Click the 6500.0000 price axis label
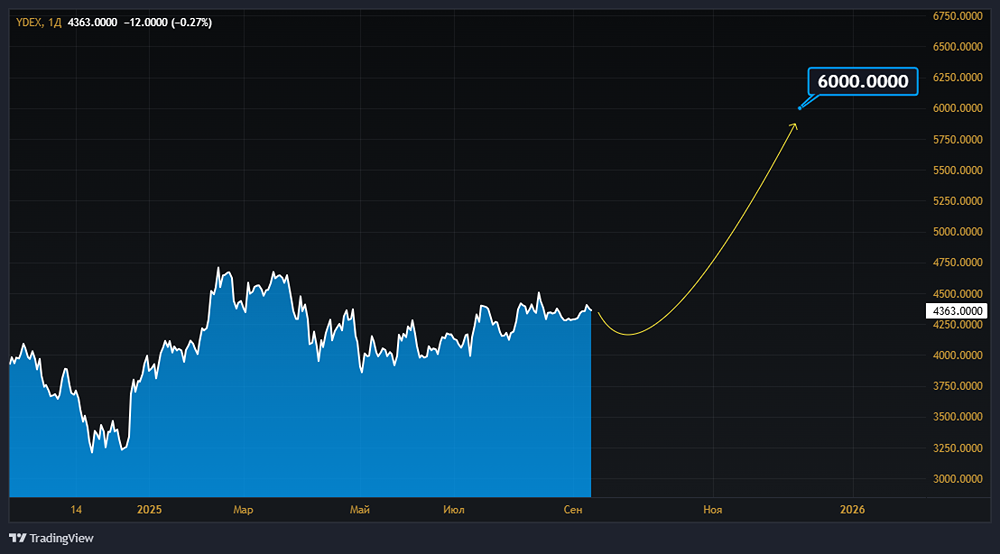 pyautogui.click(x=957, y=47)
